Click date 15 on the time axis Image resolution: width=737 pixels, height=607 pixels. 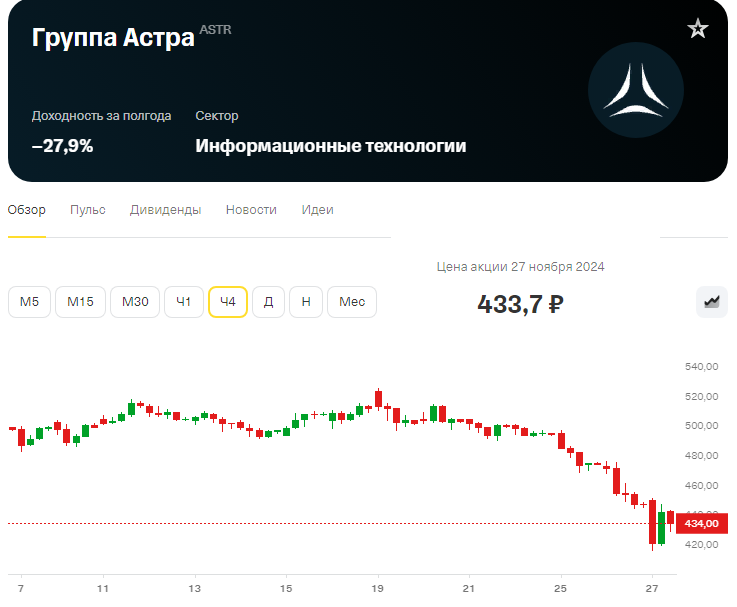[286, 588]
